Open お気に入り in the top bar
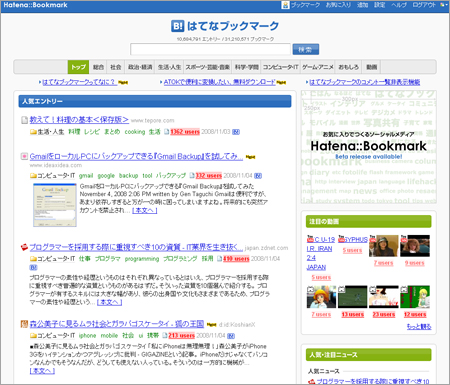This screenshot has width=450, height=385. tap(338, 5)
